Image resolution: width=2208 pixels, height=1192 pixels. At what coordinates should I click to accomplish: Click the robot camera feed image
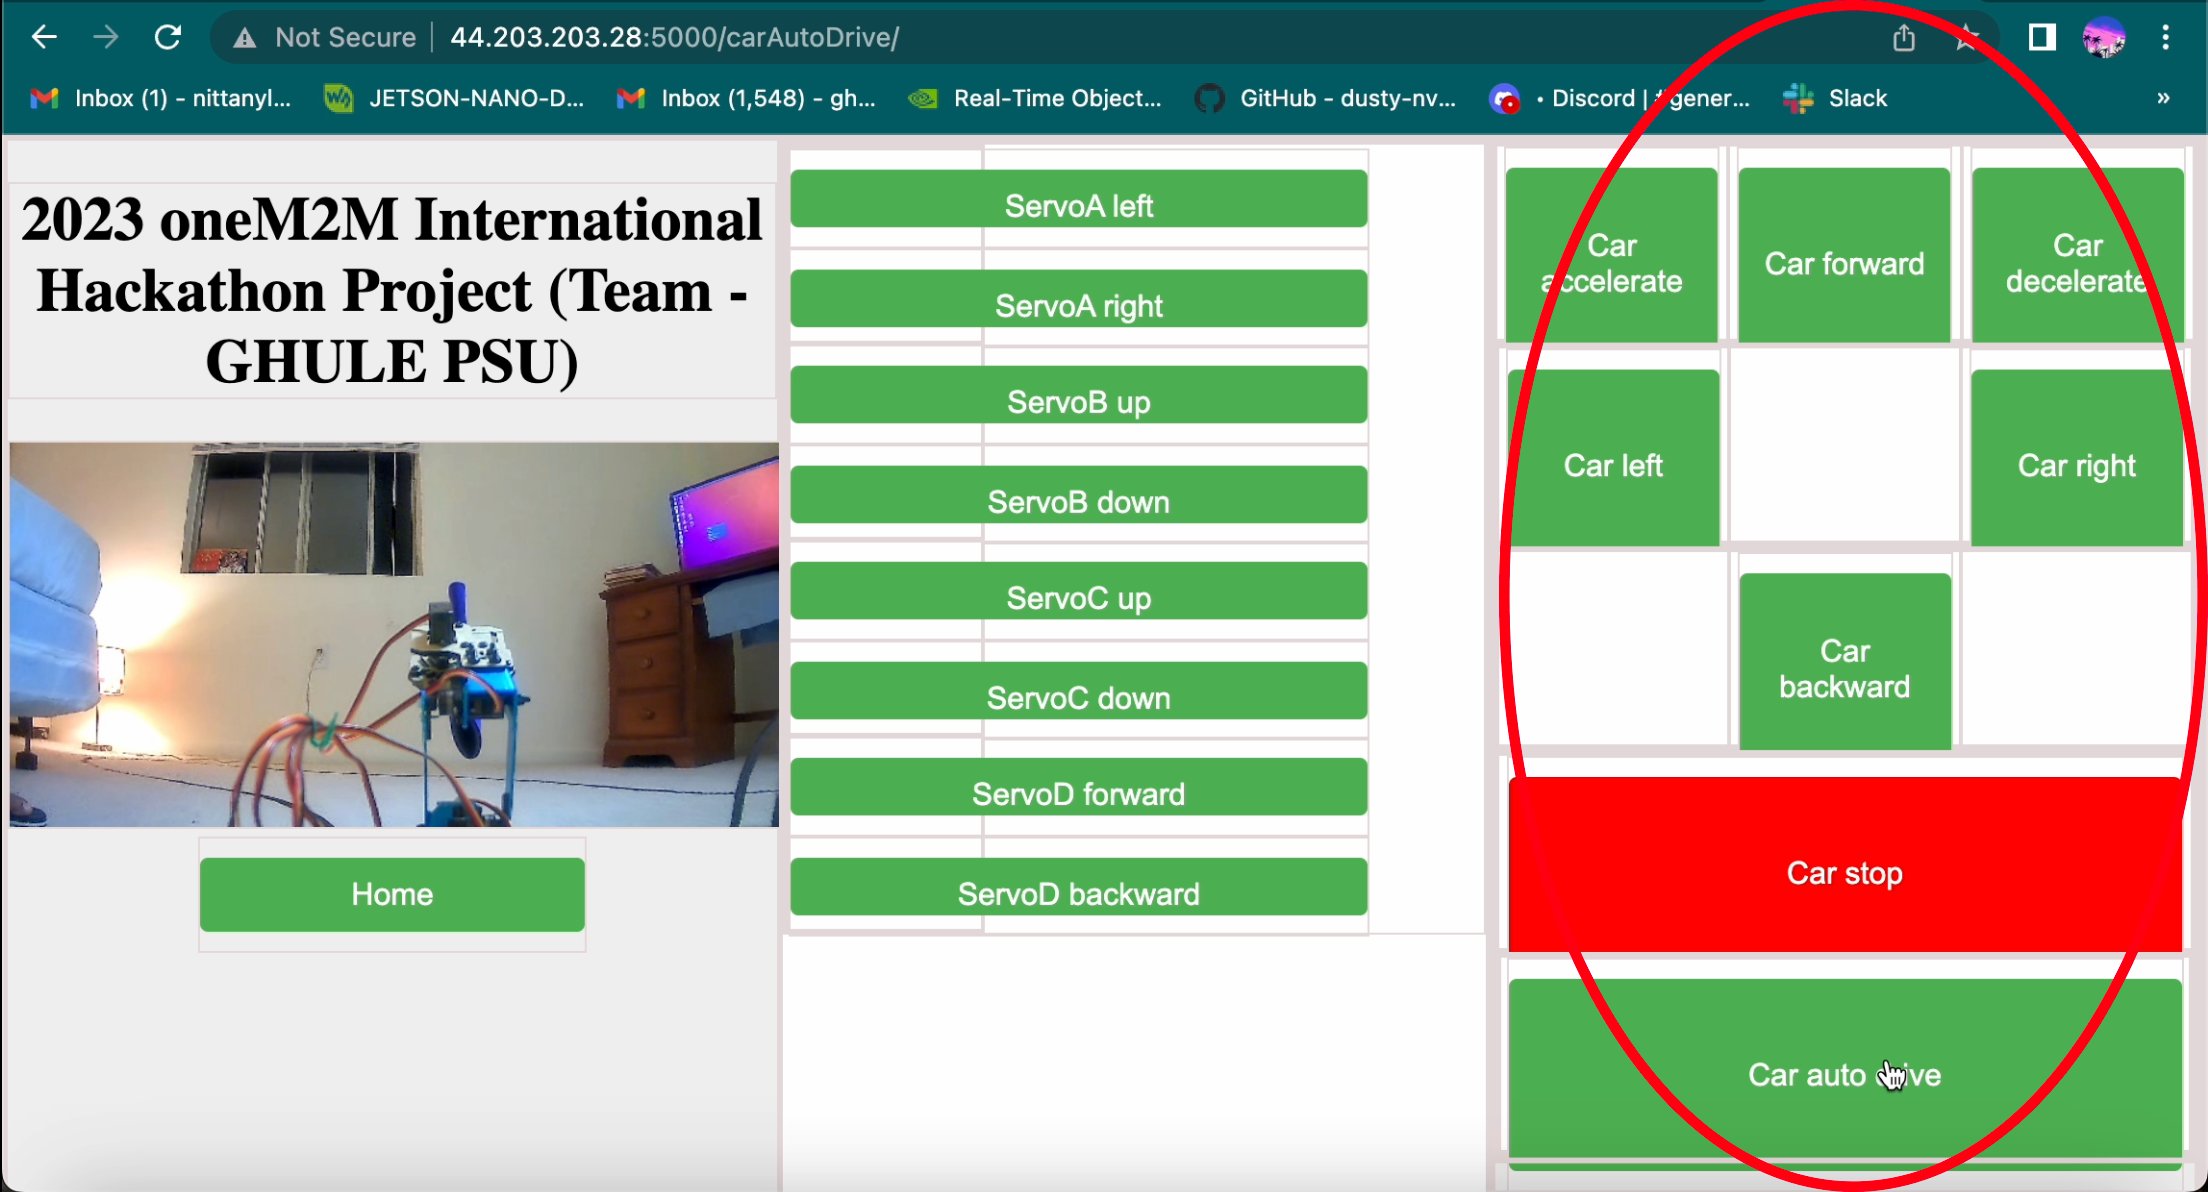click(394, 634)
